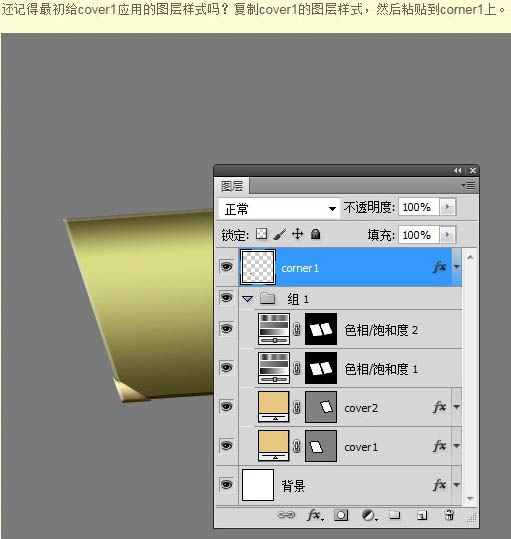Toggle lock image pixels brush icon
Image resolution: width=511 pixels, height=539 pixels.
coord(280,234)
